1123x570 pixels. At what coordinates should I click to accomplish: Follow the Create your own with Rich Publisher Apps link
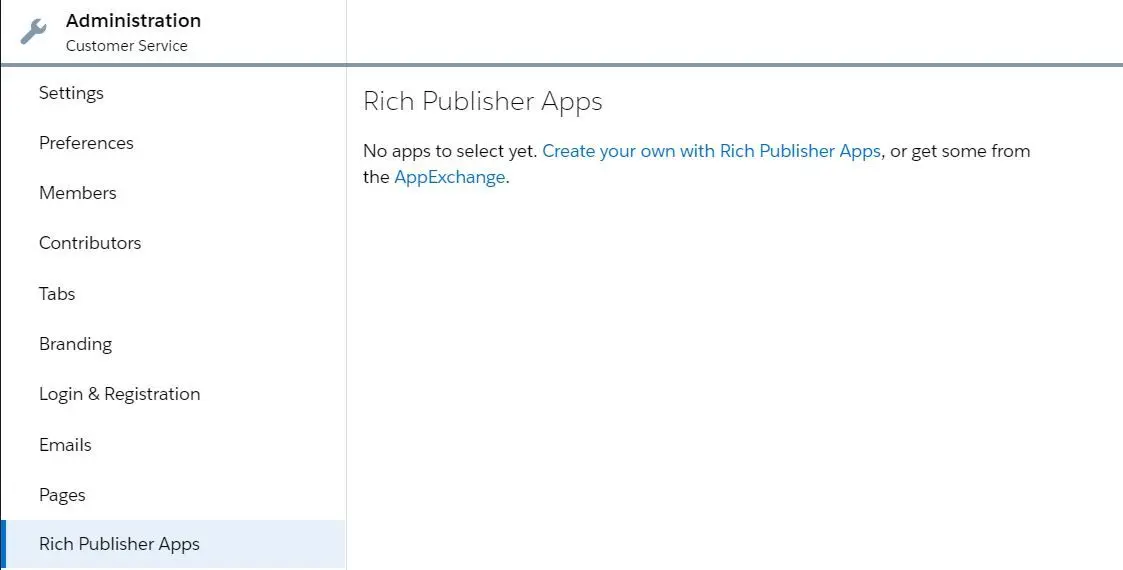click(711, 151)
